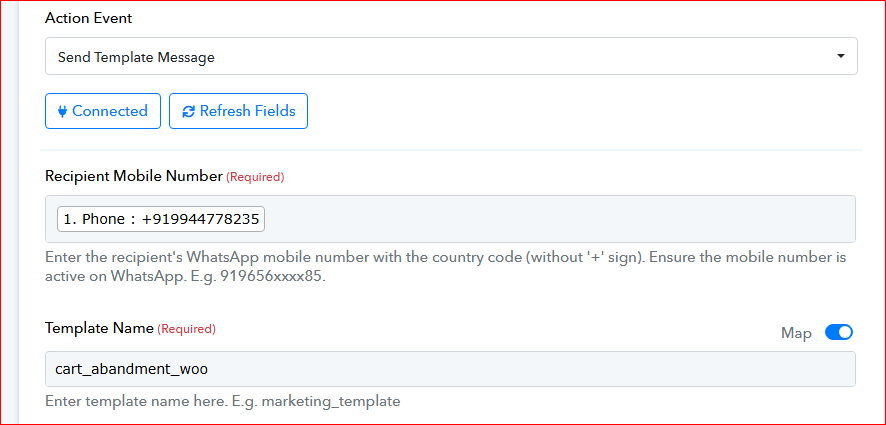Click the Connected button label
The image size is (886, 425).
pyautogui.click(x=109, y=111)
